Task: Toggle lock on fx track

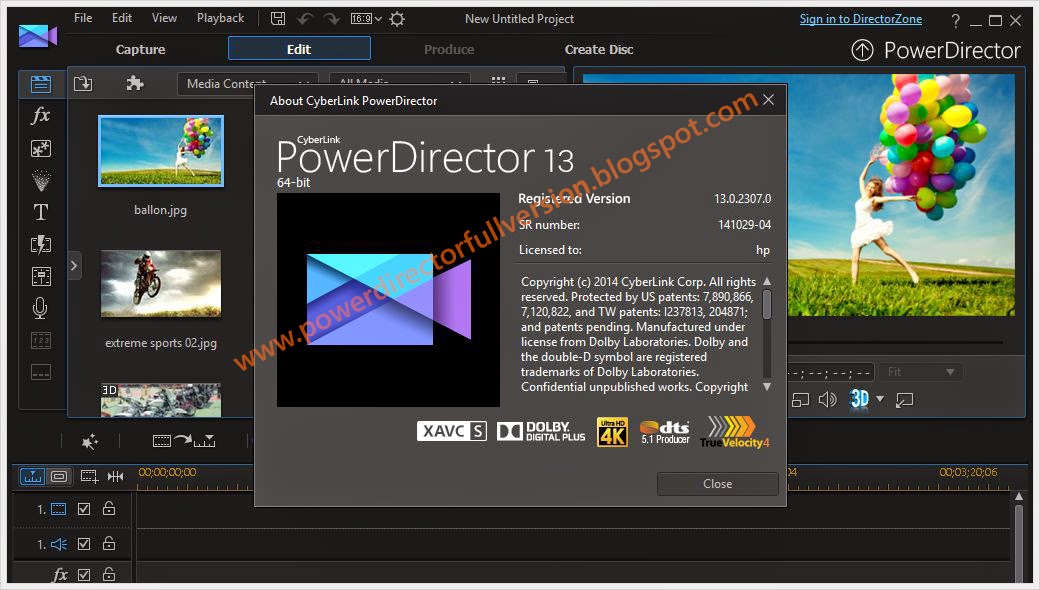Action: 109,574
